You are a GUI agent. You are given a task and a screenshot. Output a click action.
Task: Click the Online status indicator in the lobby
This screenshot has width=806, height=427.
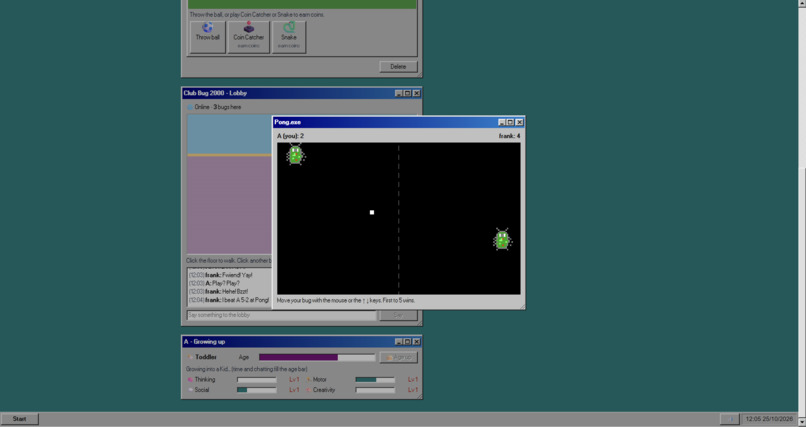(190, 107)
